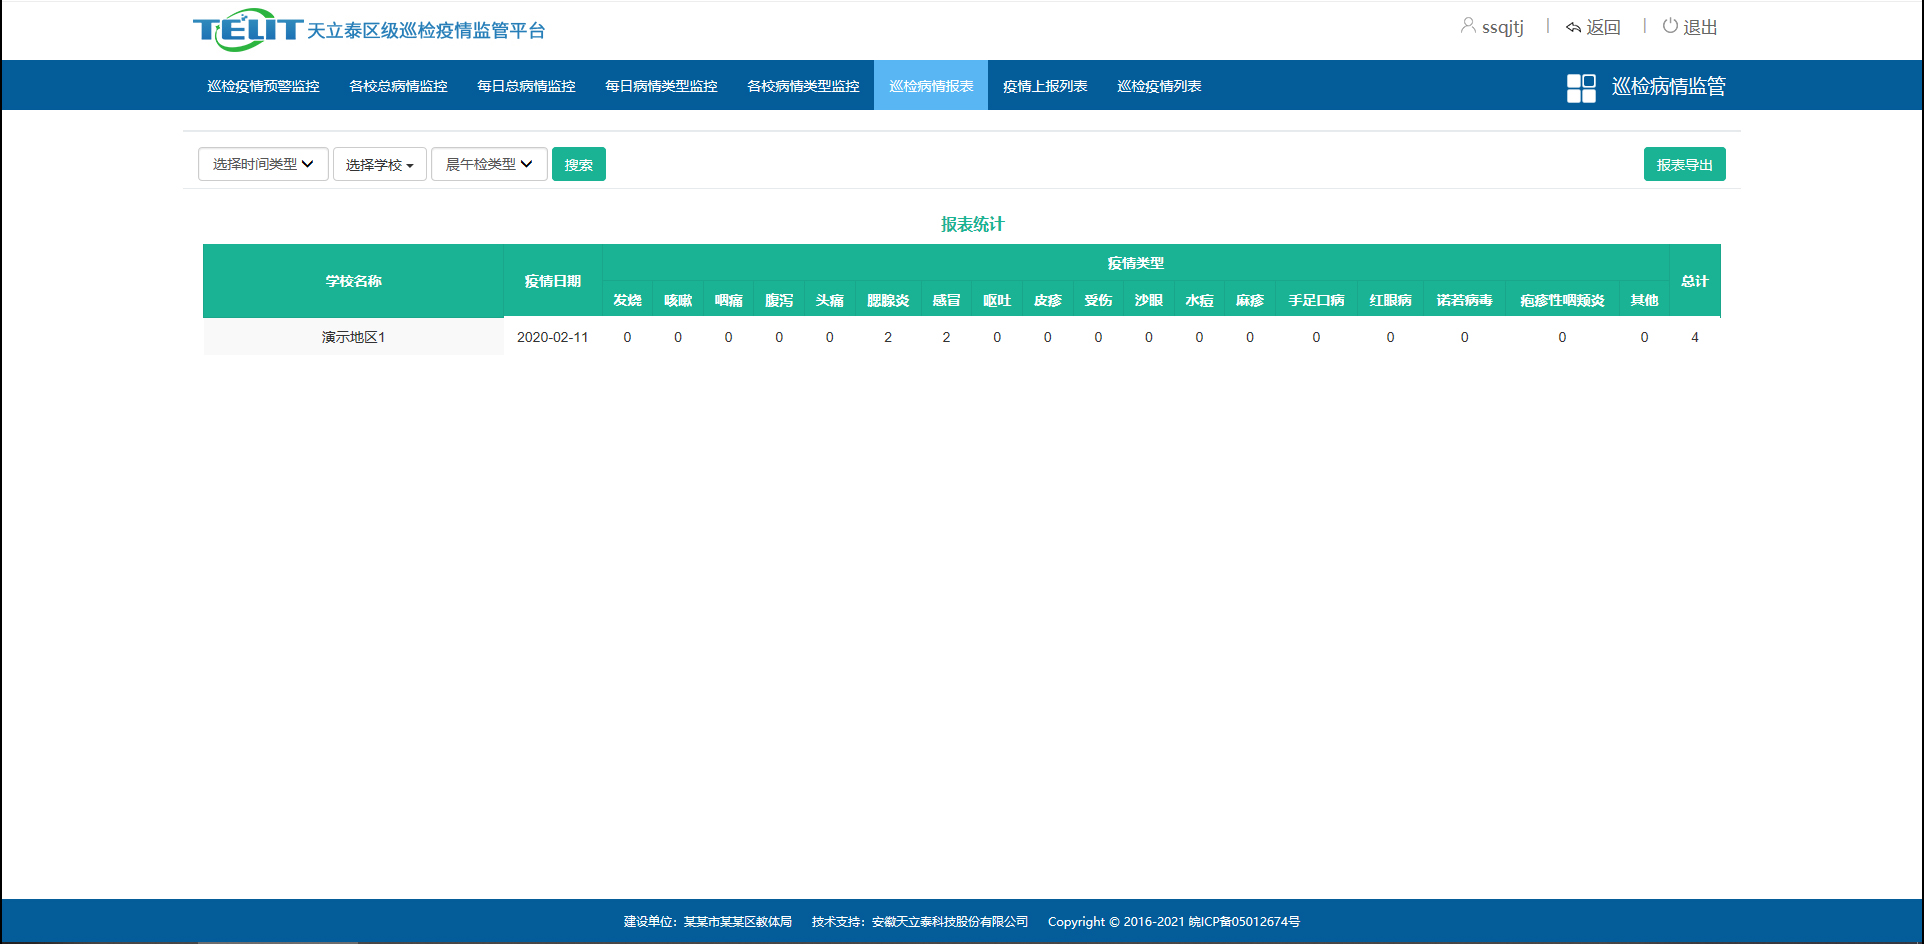This screenshot has width=1924, height=944.
Task: Open the 各校总病情监控 tab
Action: tap(398, 86)
